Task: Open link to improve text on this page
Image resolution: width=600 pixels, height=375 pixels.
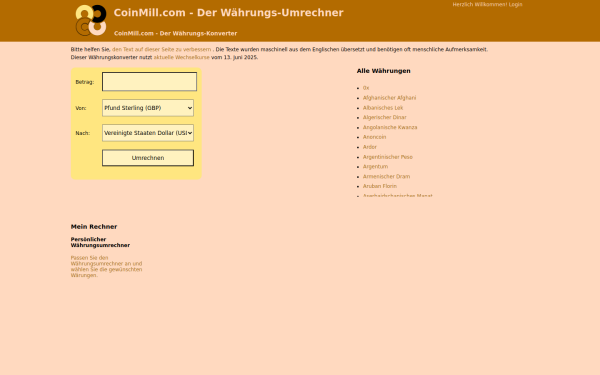Action: coord(161,49)
